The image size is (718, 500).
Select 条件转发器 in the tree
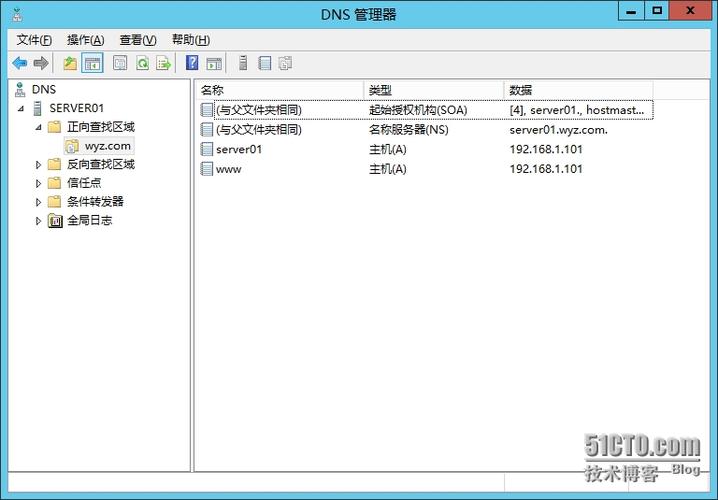pos(95,202)
